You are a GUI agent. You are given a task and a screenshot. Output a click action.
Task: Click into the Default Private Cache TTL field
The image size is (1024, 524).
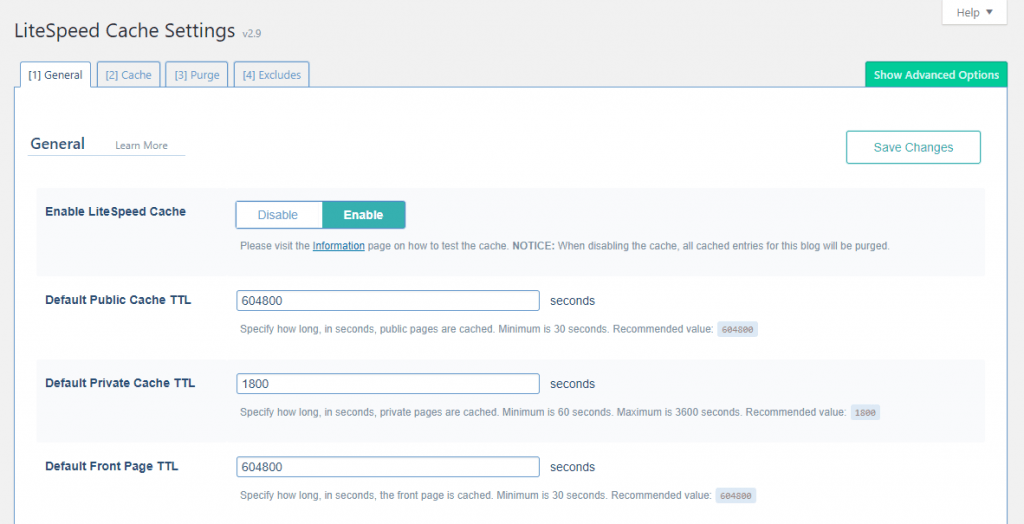point(388,384)
